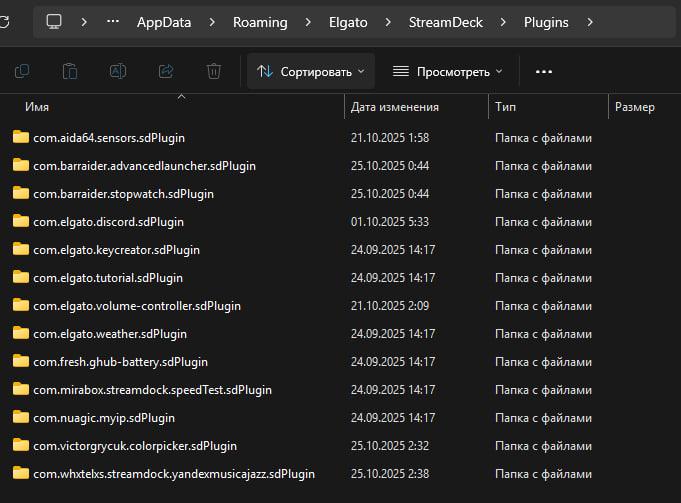Image resolution: width=681 pixels, height=503 pixels.
Task: Sort by the Дата изменения column header
Action: tap(394, 107)
